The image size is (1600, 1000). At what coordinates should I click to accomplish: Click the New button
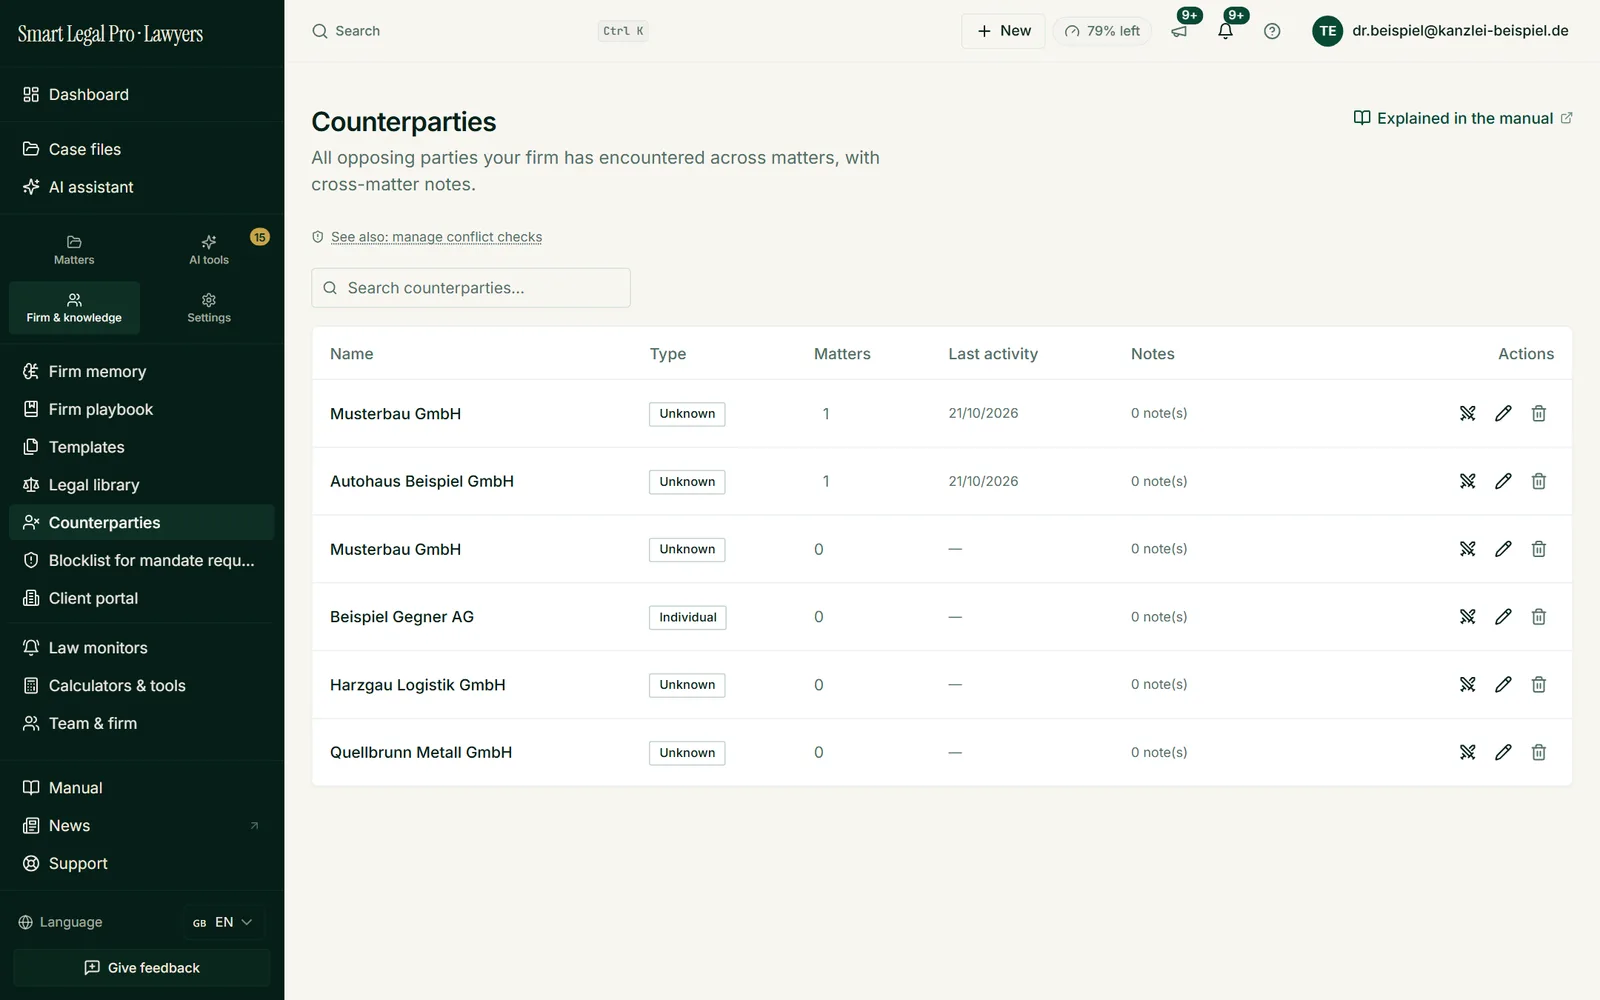coord(1003,31)
